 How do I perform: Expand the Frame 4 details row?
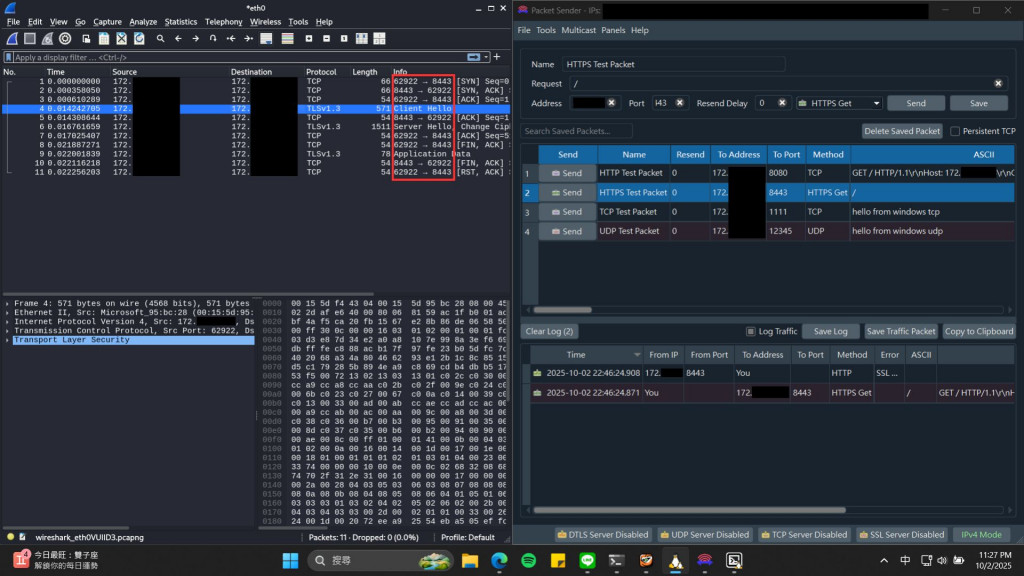pos(7,304)
